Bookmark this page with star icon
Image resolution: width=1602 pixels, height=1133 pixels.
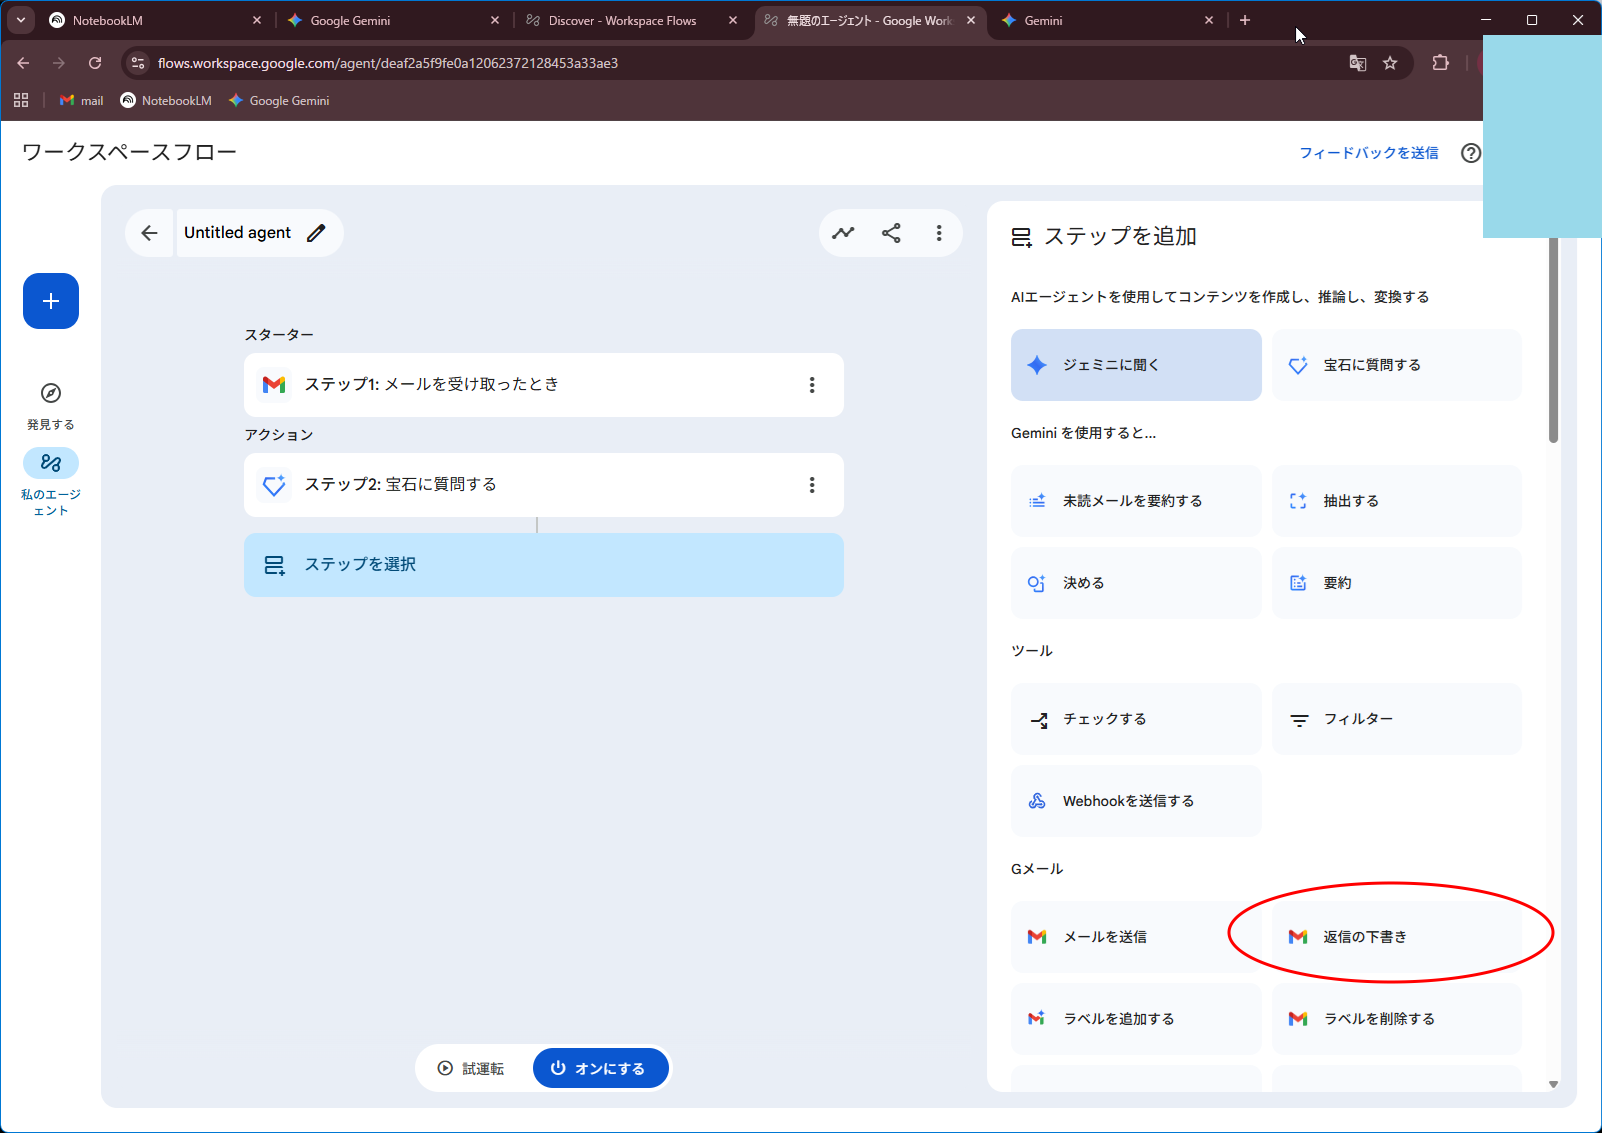click(x=1390, y=63)
